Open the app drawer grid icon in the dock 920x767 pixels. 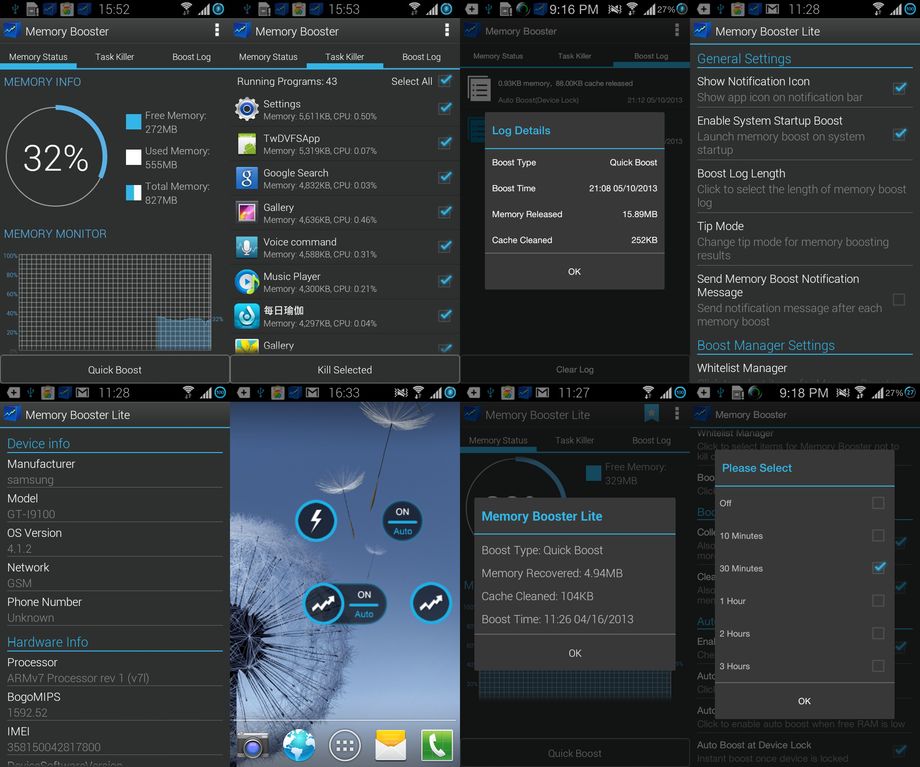click(x=345, y=746)
